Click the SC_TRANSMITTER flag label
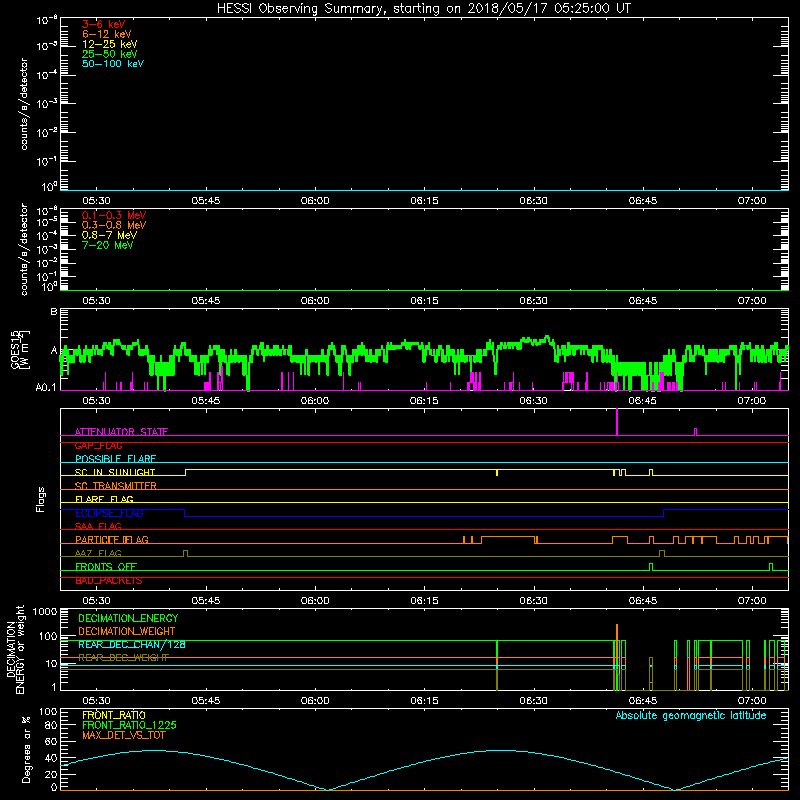Viewport: 800px width, 800px height. coord(115,486)
